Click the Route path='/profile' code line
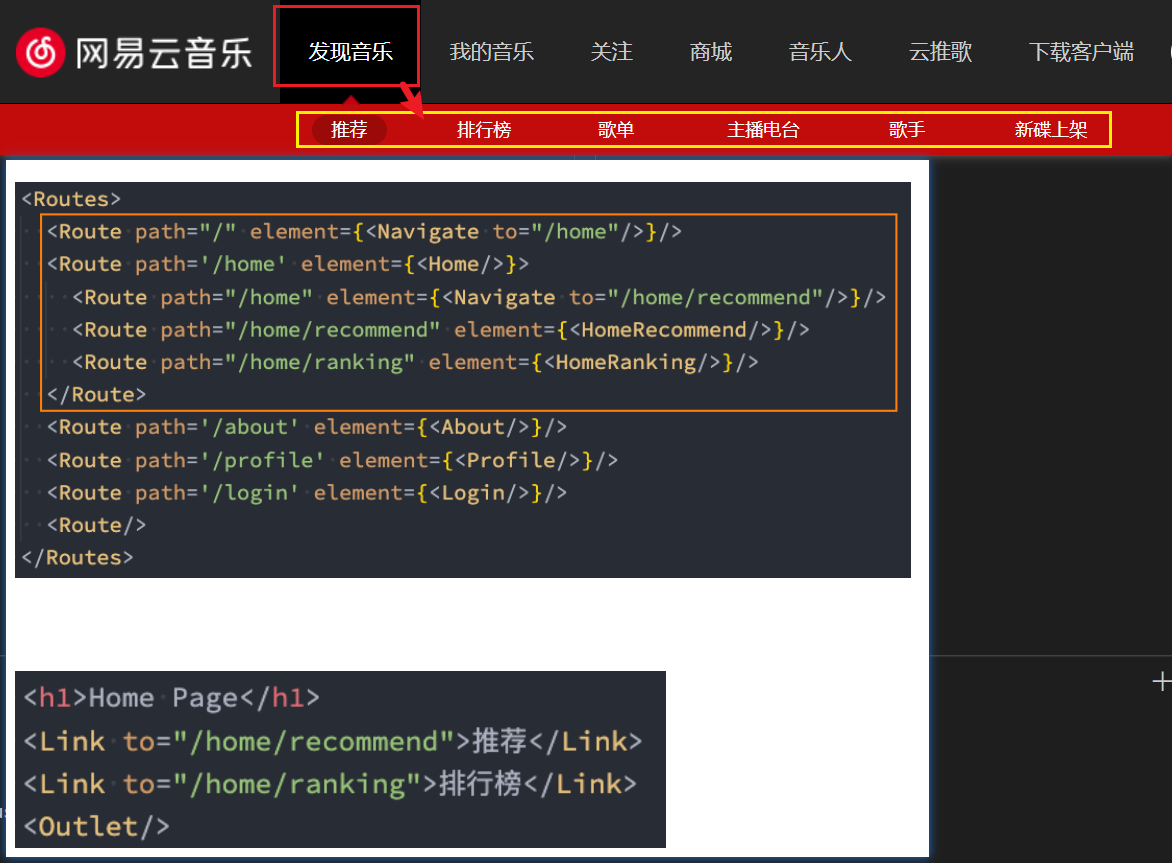 [332, 460]
